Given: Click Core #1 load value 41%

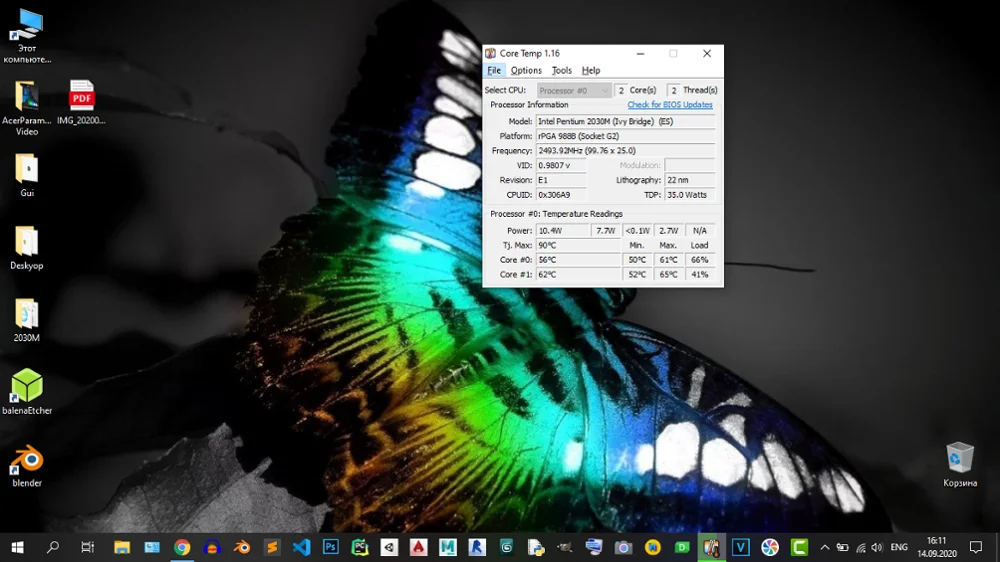Looking at the screenshot, I should pos(700,274).
